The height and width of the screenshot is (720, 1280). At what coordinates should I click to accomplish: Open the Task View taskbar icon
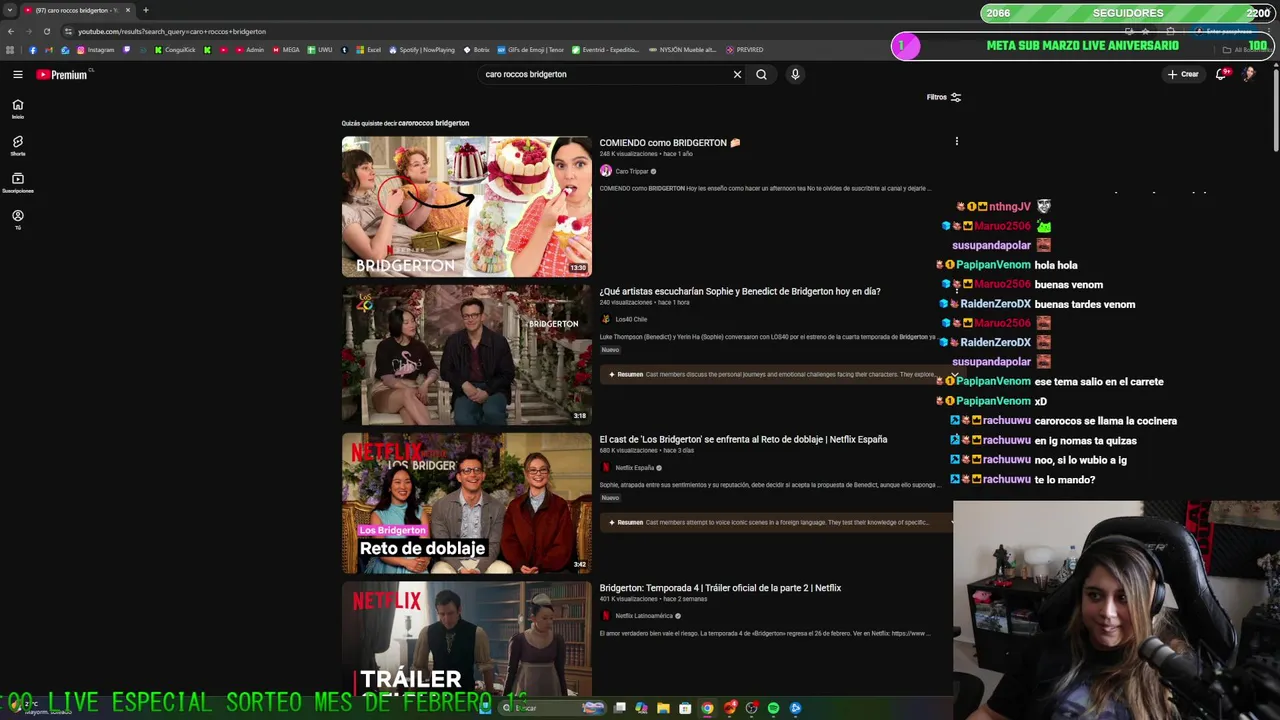pos(620,708)
